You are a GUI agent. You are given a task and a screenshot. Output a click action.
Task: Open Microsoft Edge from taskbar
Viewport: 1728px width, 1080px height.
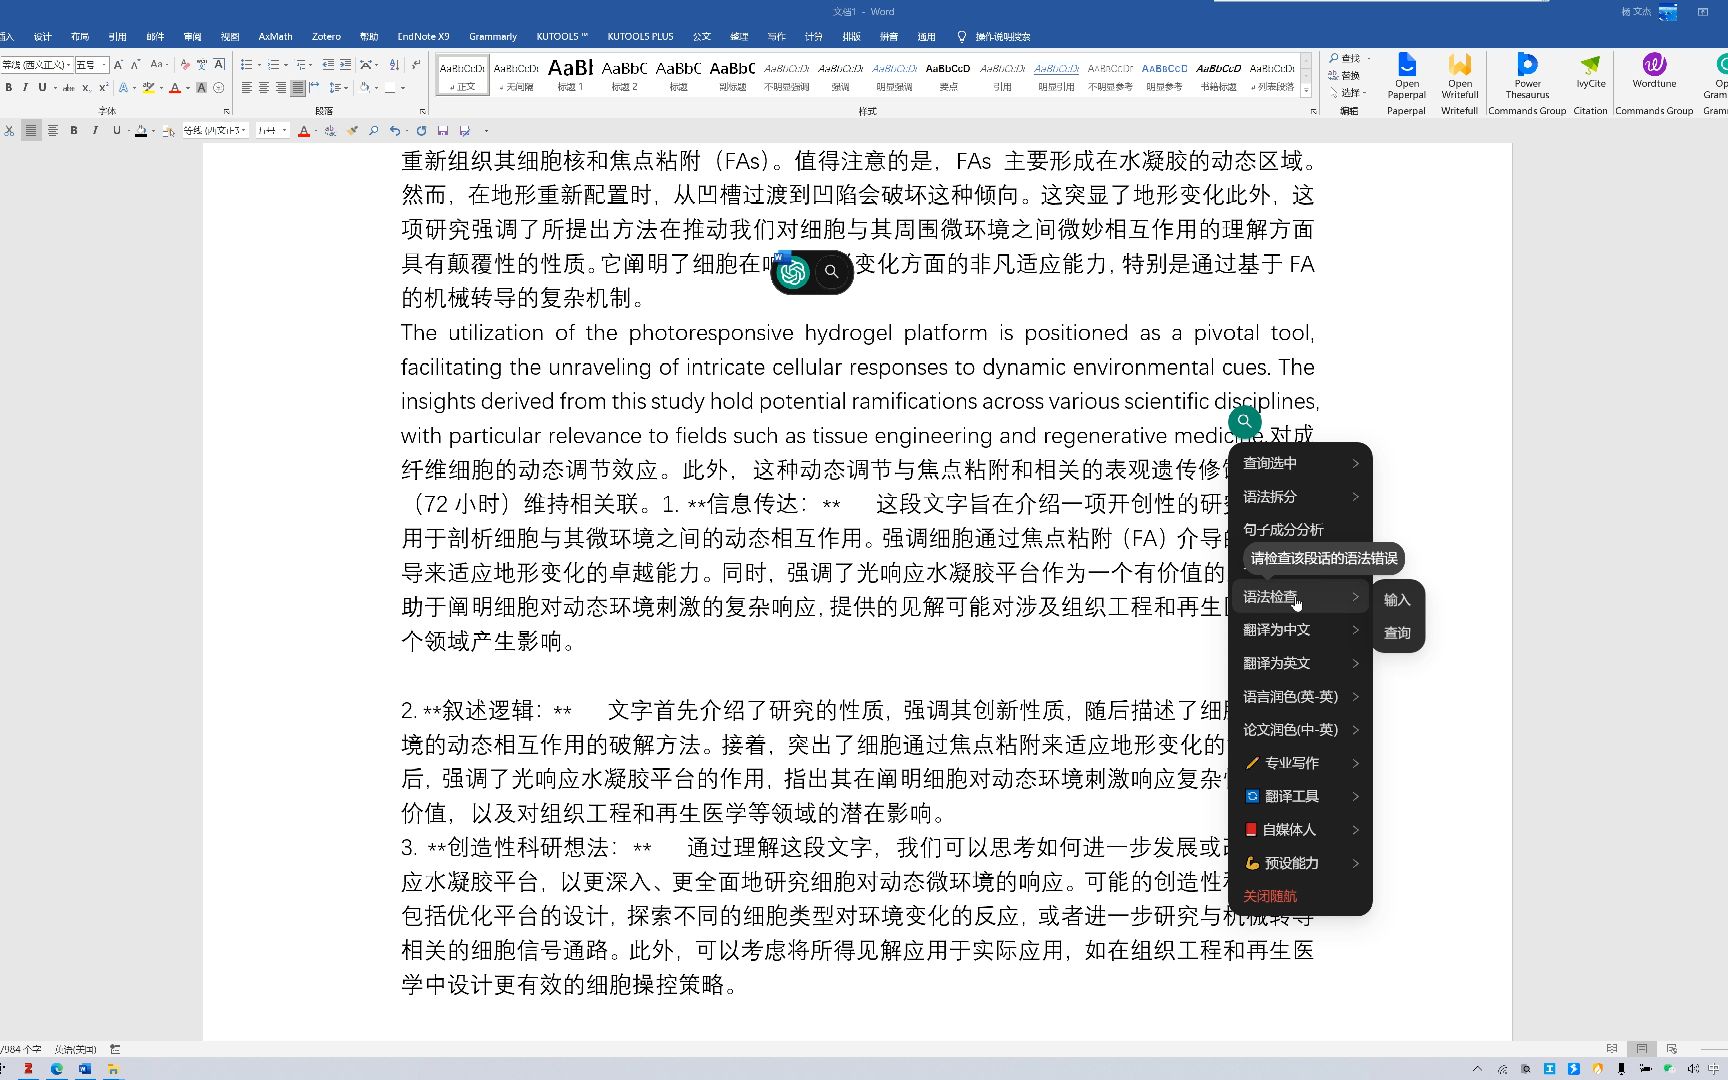point(57,1069)
